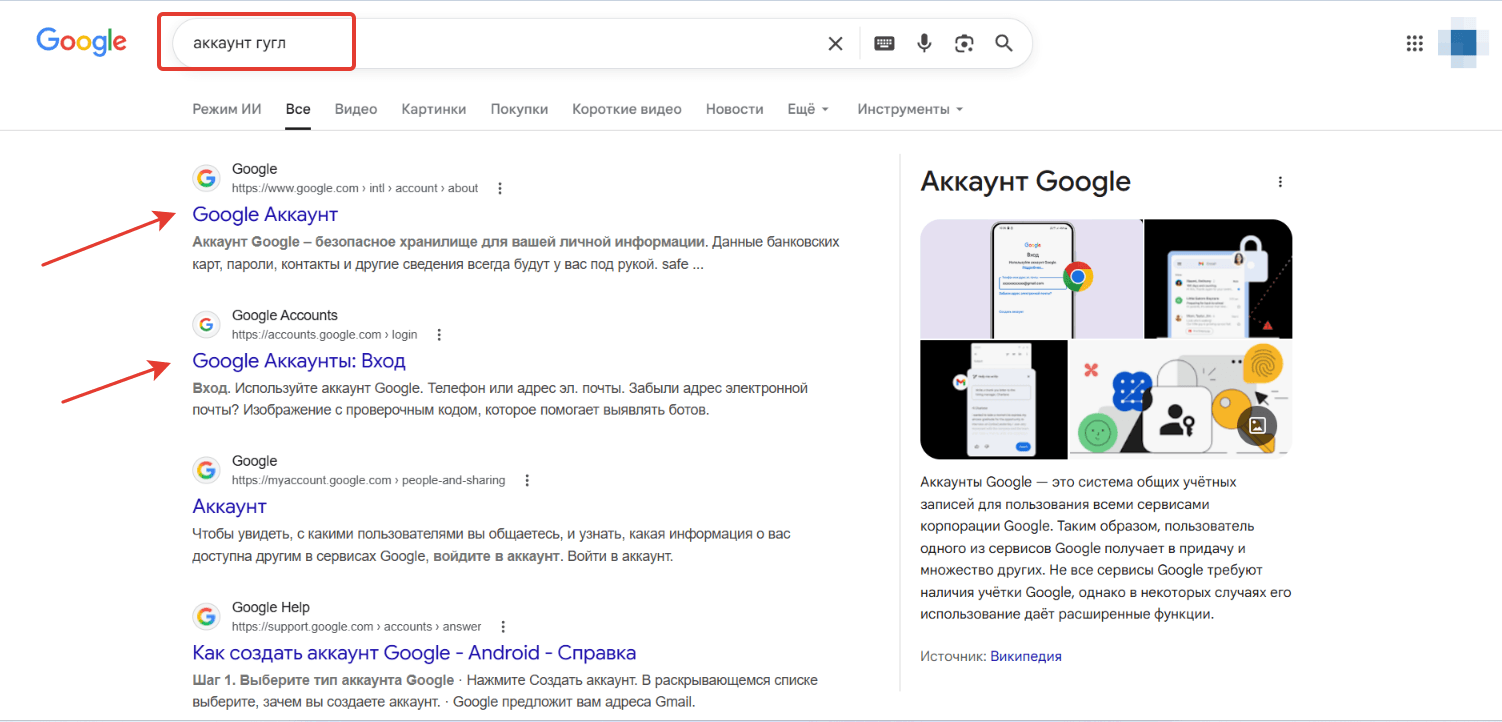Screen dimensions: 1502x722
Task: Open image gallery icon on the fingerprint thumbnail
Action: (1257, 425)
